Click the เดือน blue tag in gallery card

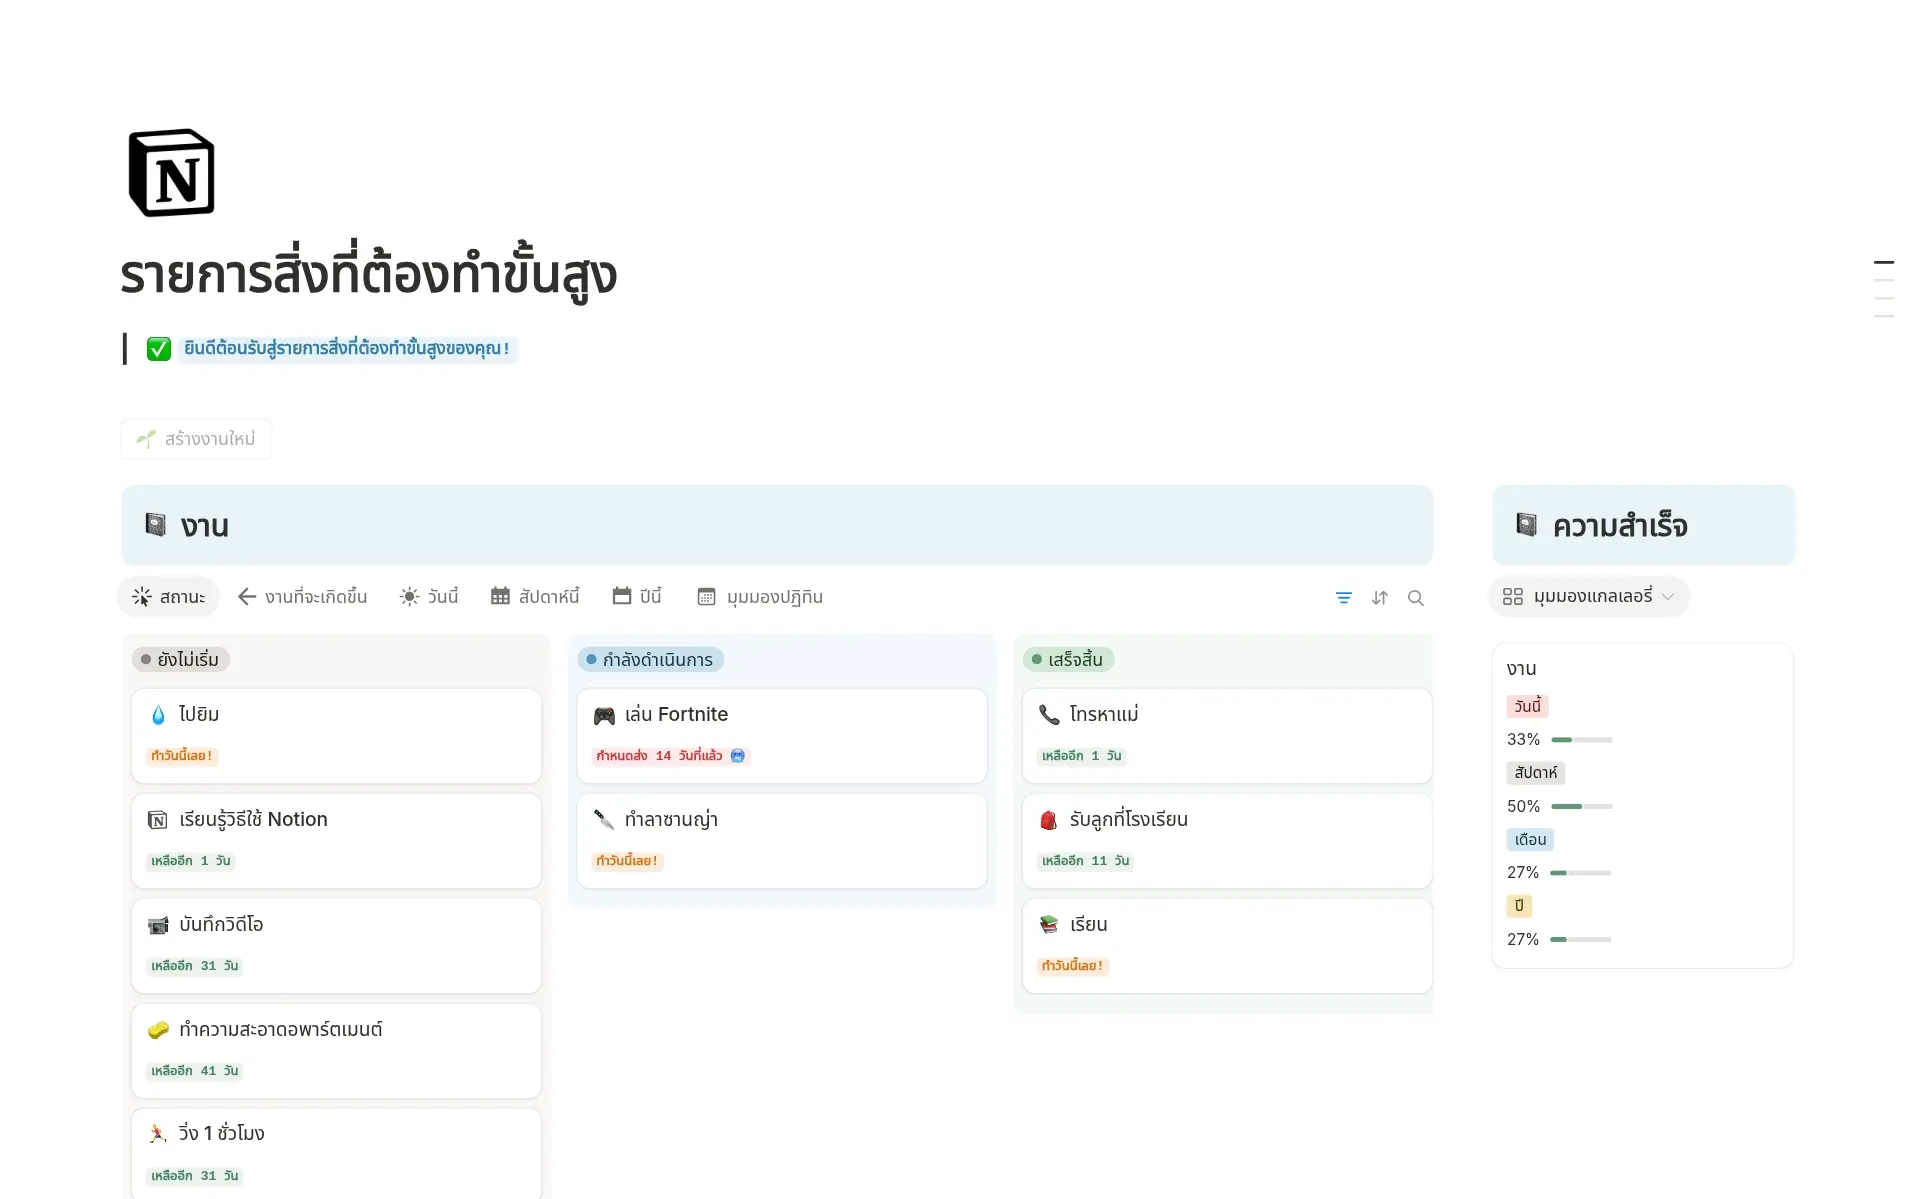point(1530,840)
